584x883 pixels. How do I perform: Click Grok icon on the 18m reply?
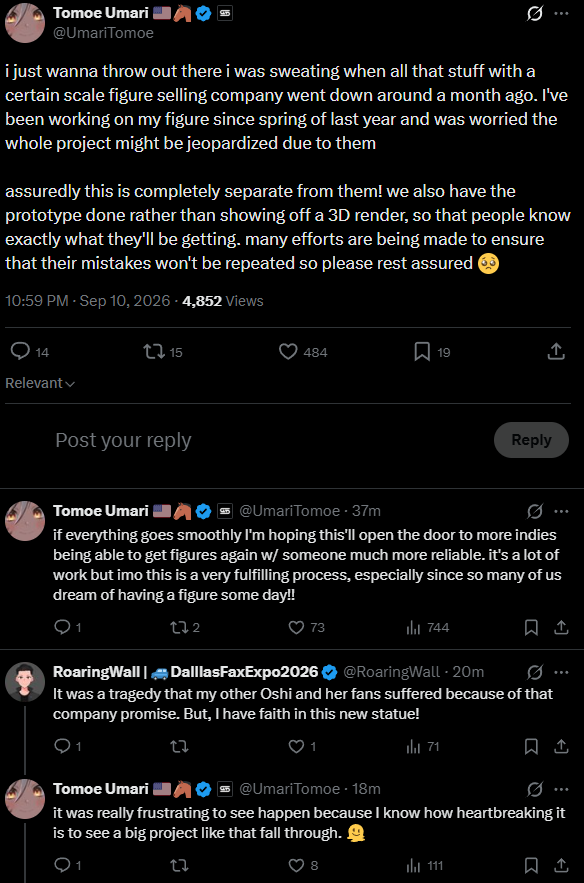pyautogui.click(x=534, y=790)
